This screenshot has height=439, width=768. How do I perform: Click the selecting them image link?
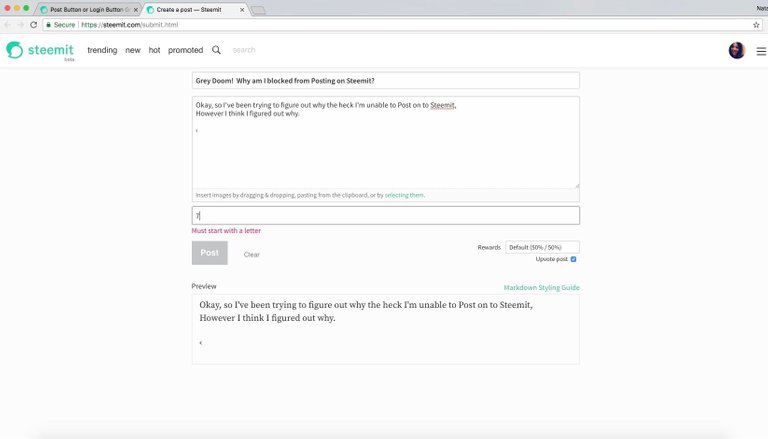tap(404, 195)
